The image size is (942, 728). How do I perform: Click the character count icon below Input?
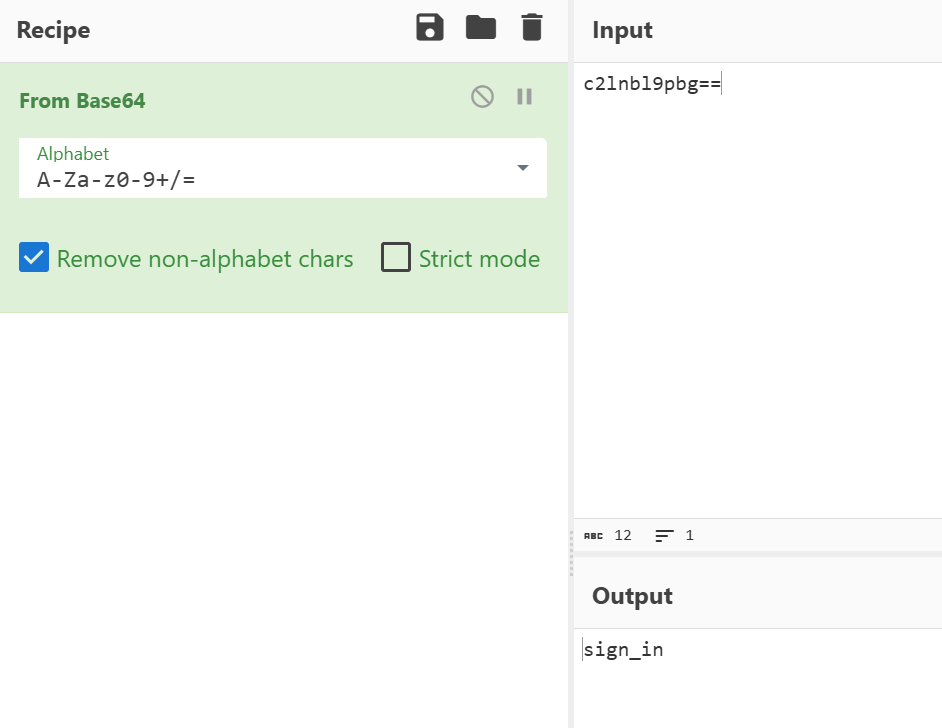coord(594,536)
